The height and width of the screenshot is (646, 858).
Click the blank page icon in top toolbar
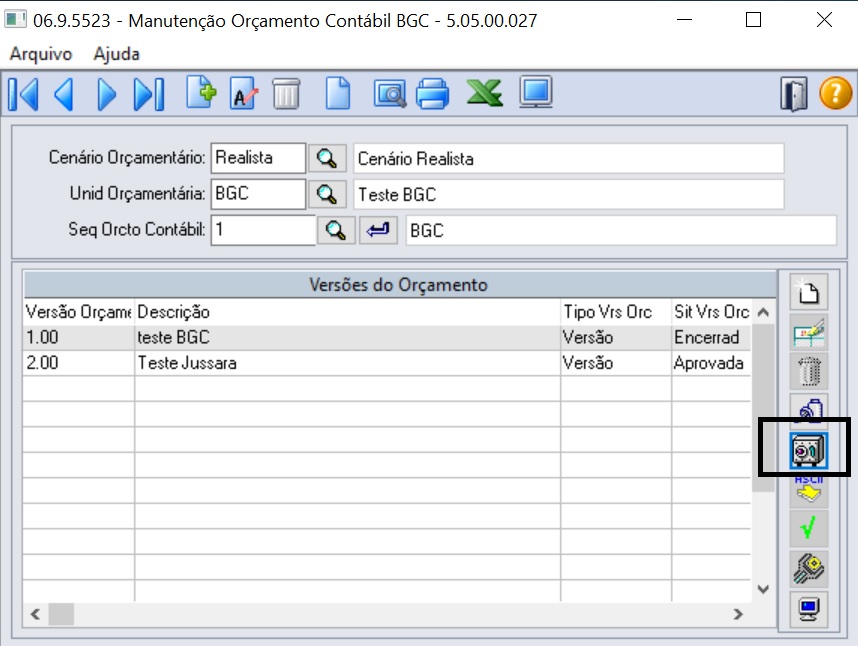(x=338, y=93)
